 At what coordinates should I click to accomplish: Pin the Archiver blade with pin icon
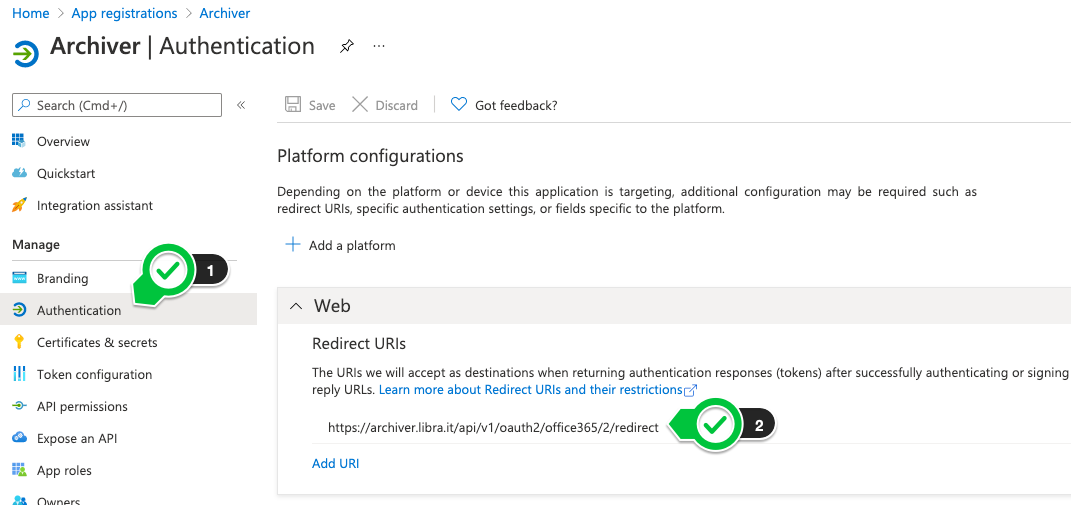click(x=347, y=46)
